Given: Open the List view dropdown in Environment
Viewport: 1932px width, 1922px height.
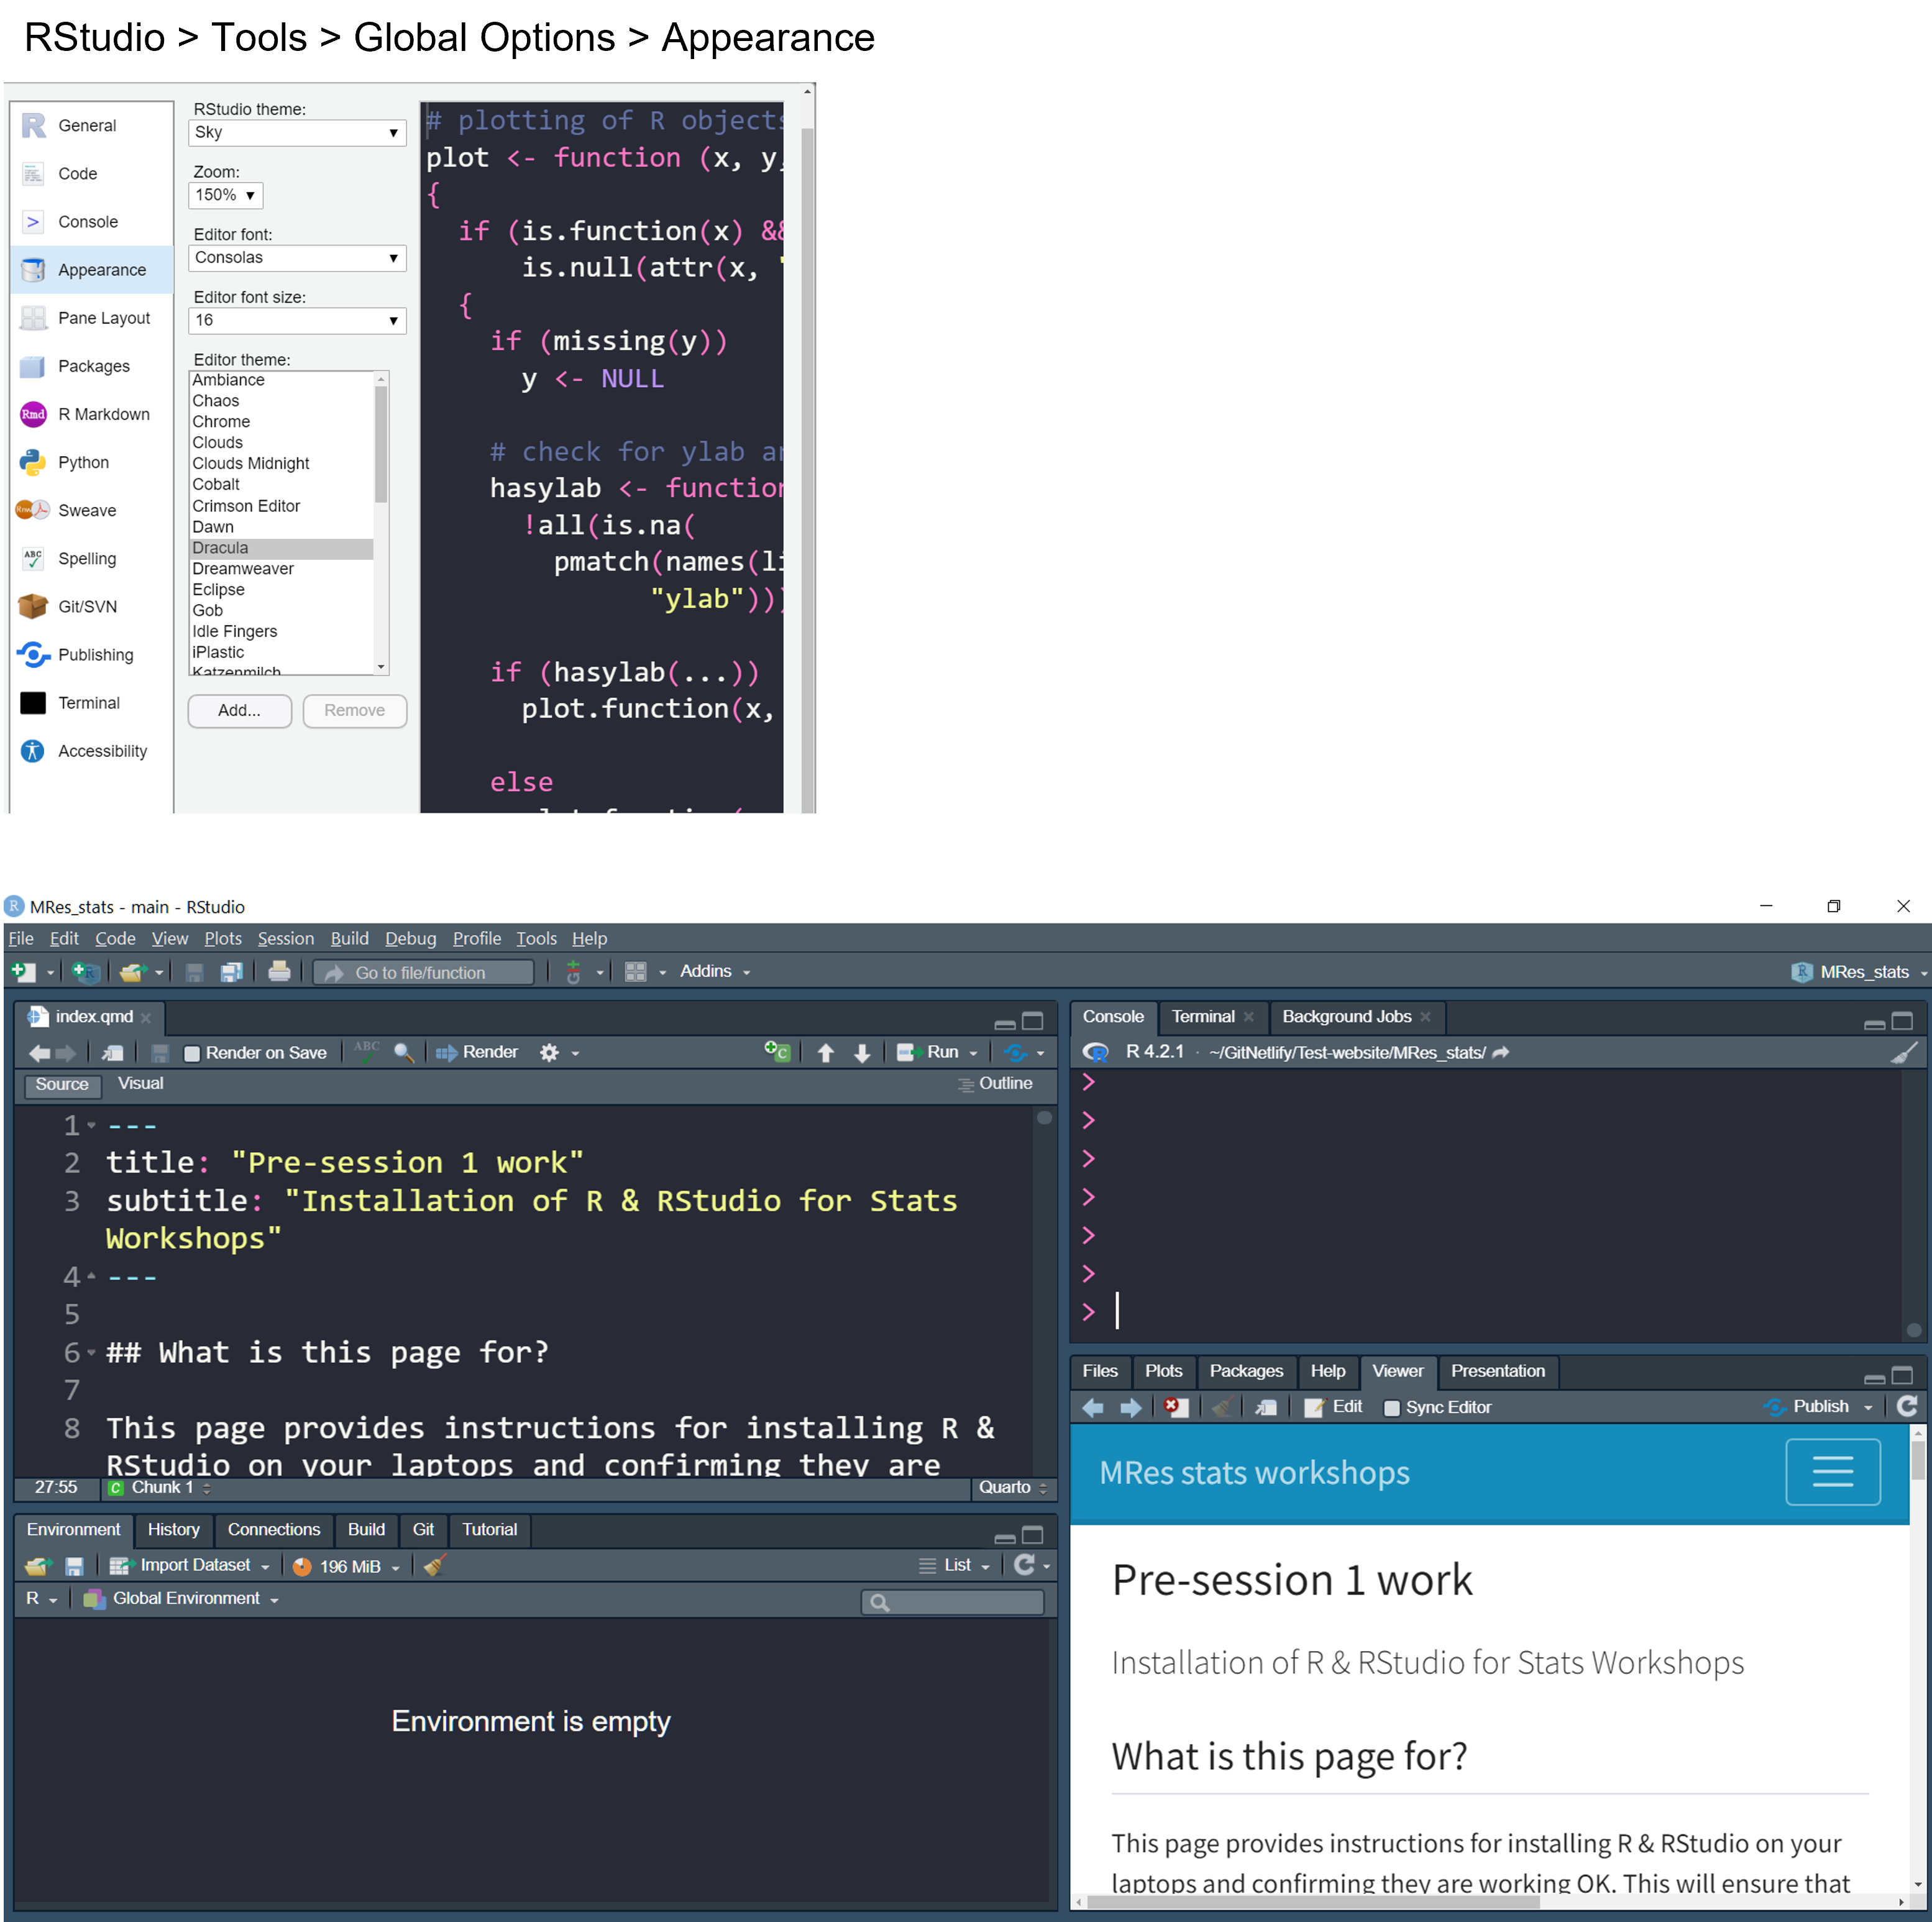Looking at the screenshot, I should pyautogui.click(x=955, y=1566).
